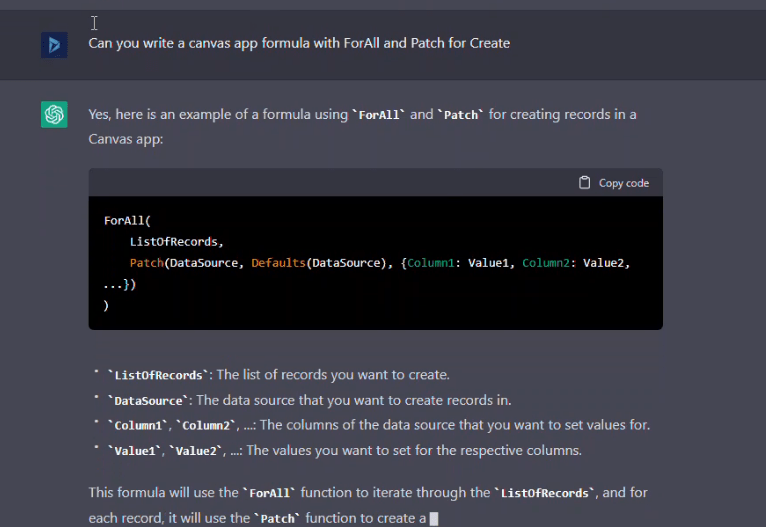This screenshot has width=766, height=527.
Task: Click the blue user avatar icon
Action: click(x=54, y=44)
